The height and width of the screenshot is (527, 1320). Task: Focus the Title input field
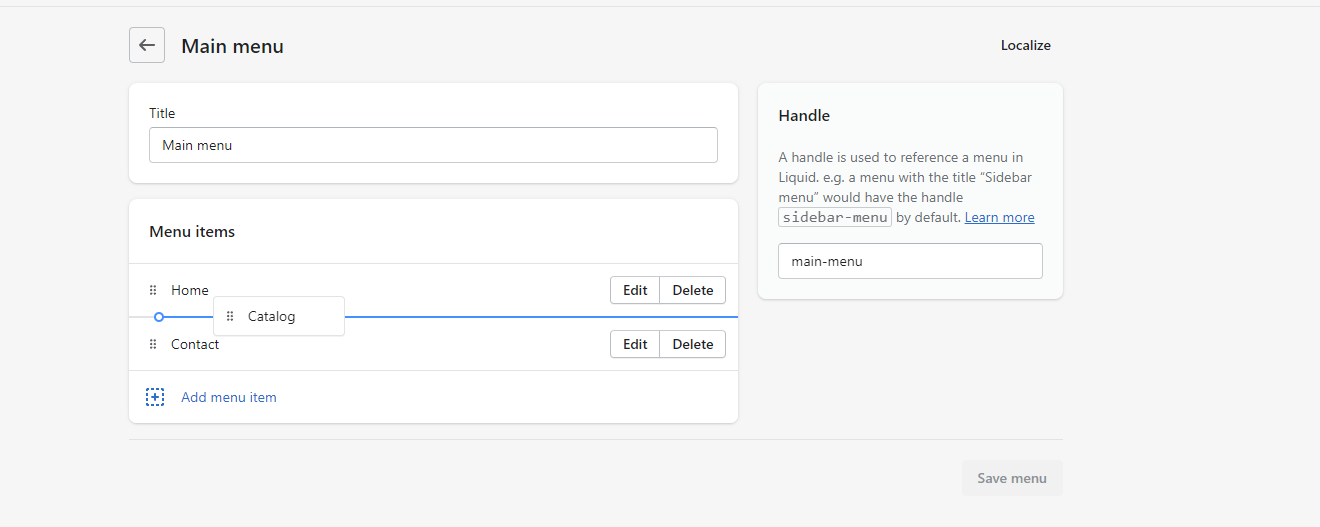pos(433,145)
